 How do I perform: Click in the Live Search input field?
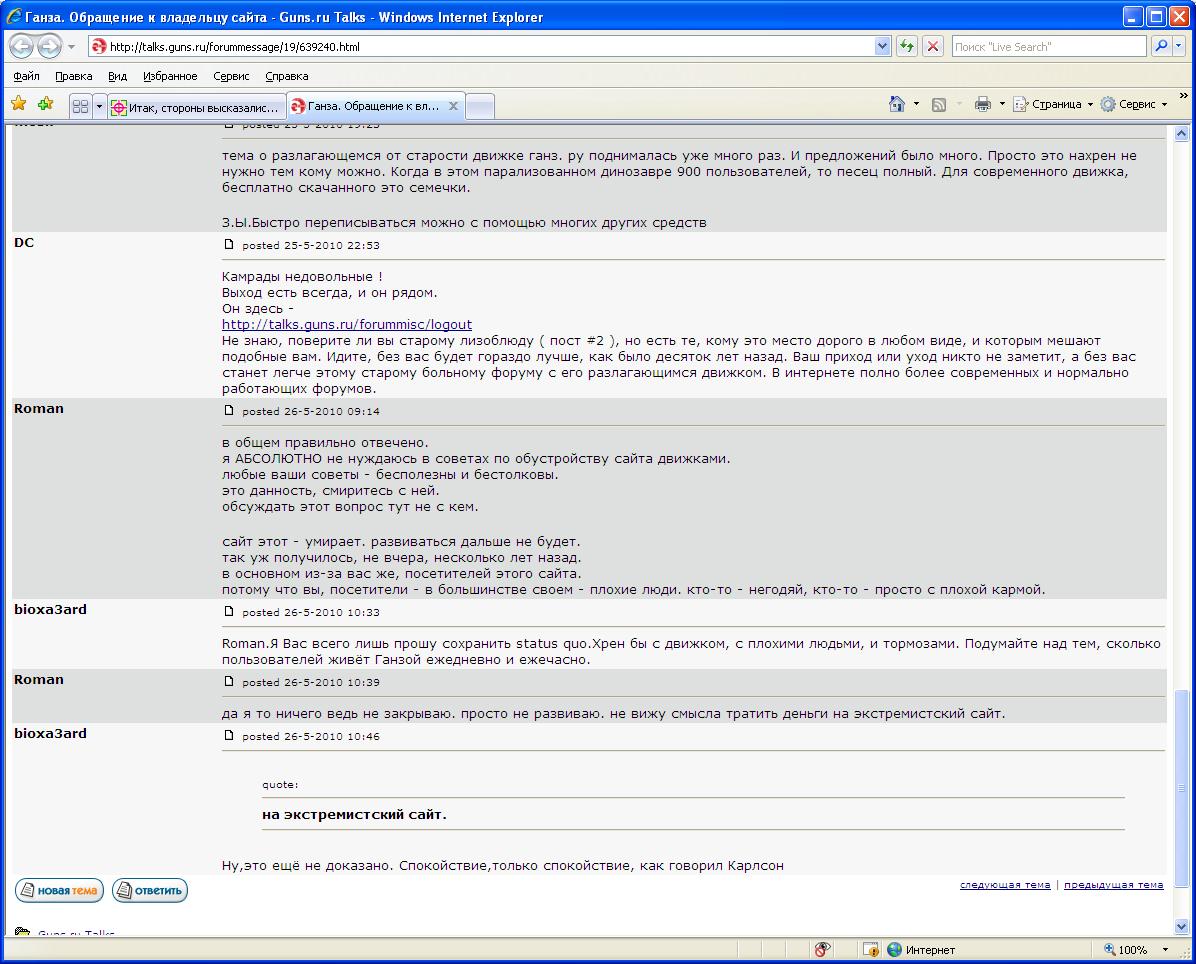(x=1047, y=47)
